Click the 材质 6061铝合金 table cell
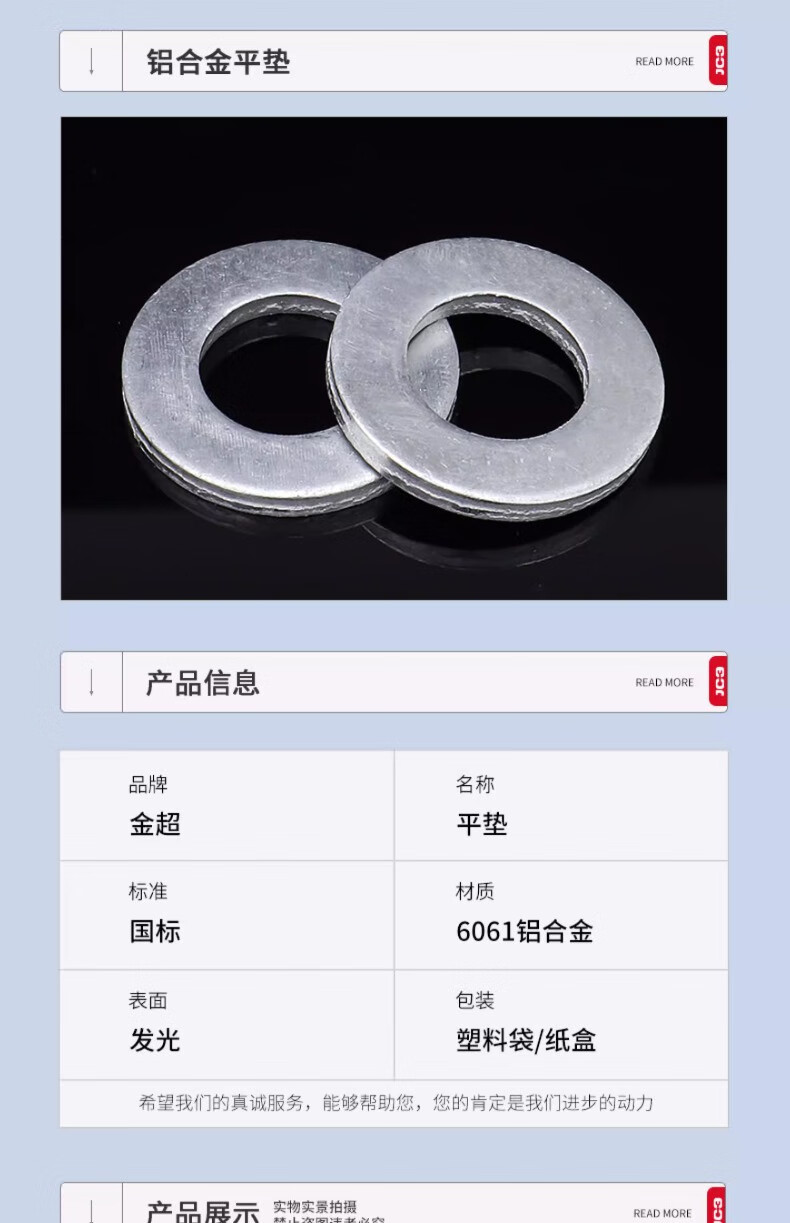Image resolution: width=790 pixels, height=1223 pixels. (x=562, y=915)
